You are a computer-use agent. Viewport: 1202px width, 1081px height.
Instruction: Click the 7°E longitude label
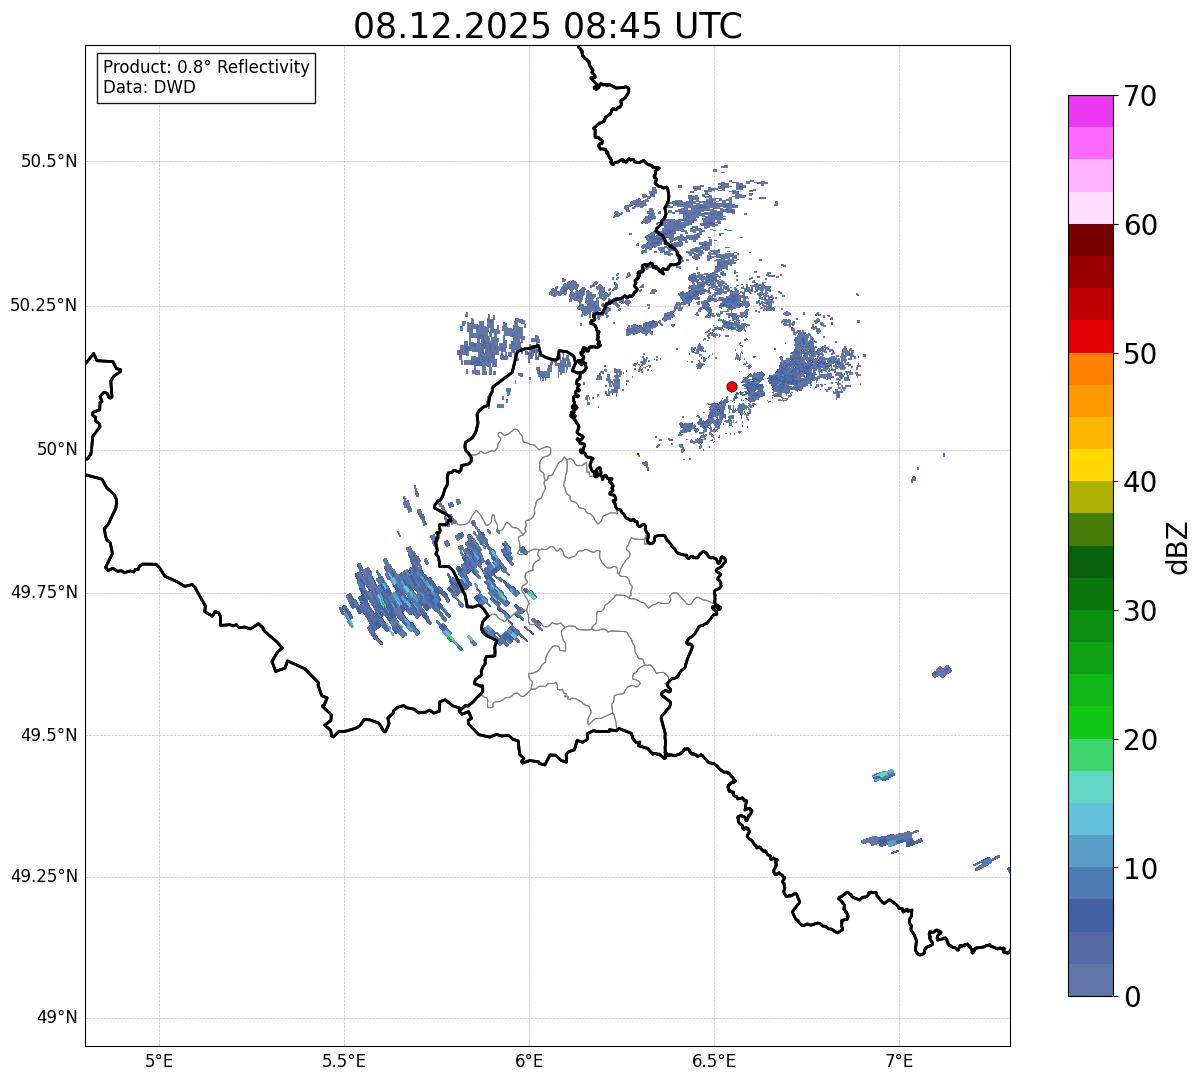[x=899, y=1061]
